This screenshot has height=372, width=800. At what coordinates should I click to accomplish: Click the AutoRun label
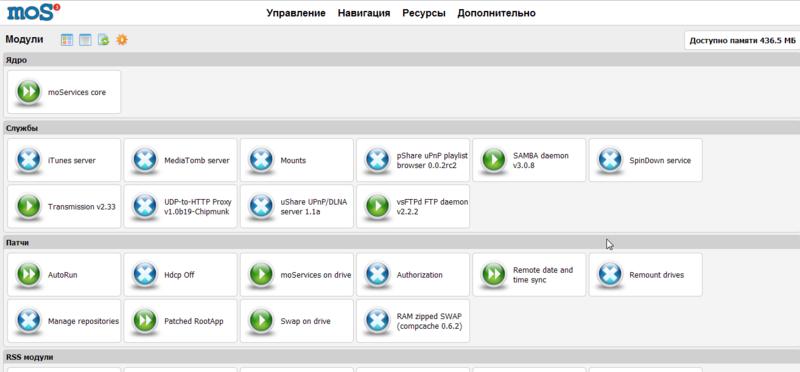click(63, 275)
